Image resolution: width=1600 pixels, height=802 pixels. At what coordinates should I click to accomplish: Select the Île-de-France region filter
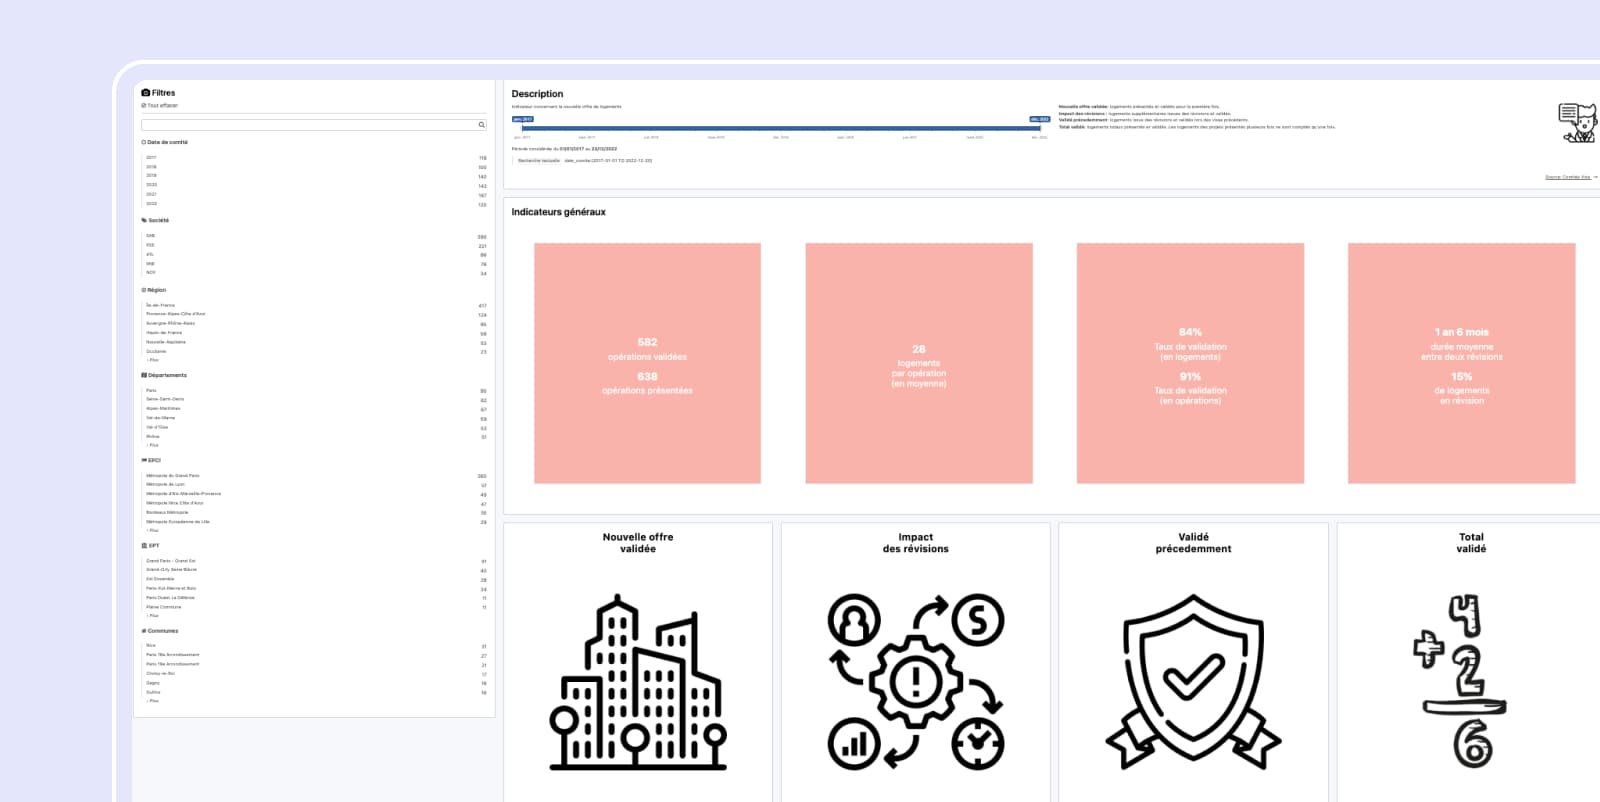pyautogui.click(x=161, y=305)
